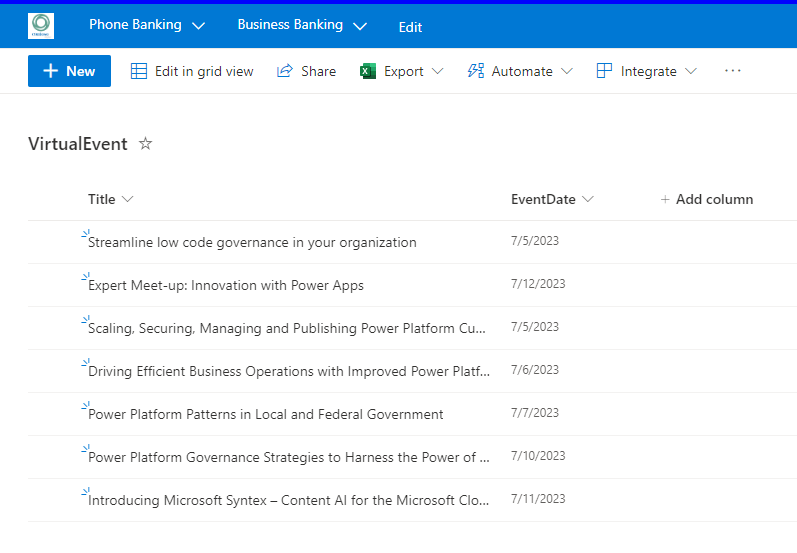Image resolution: width=797 pixels, height=553 pixels.
Task: Click the Automate command label
Action: 522,71
